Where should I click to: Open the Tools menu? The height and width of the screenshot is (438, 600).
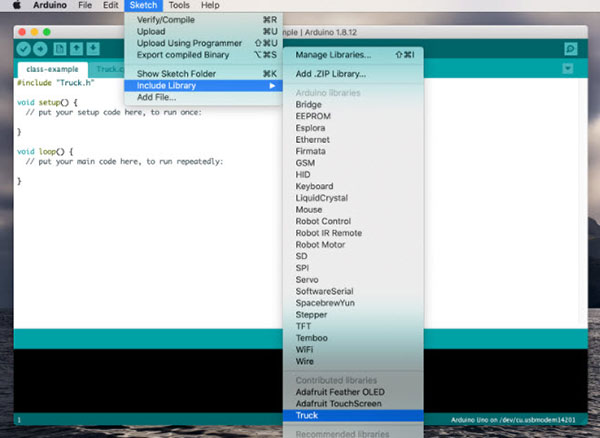178,6
